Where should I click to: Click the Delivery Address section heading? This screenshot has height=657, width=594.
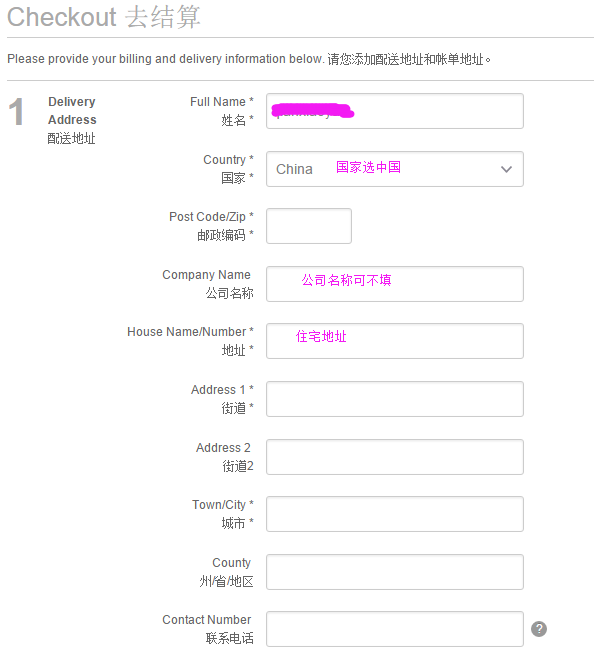coord(72,111)
